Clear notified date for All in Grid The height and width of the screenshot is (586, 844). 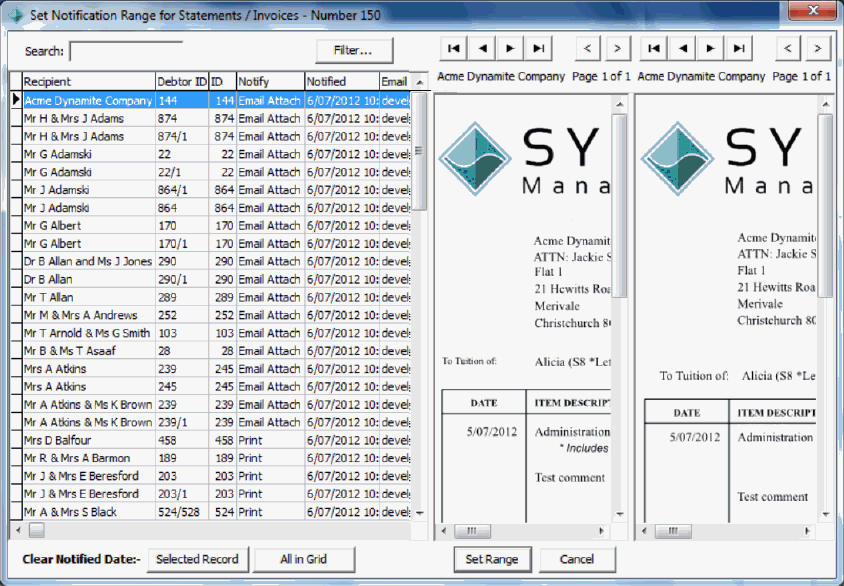coord(304,560)
